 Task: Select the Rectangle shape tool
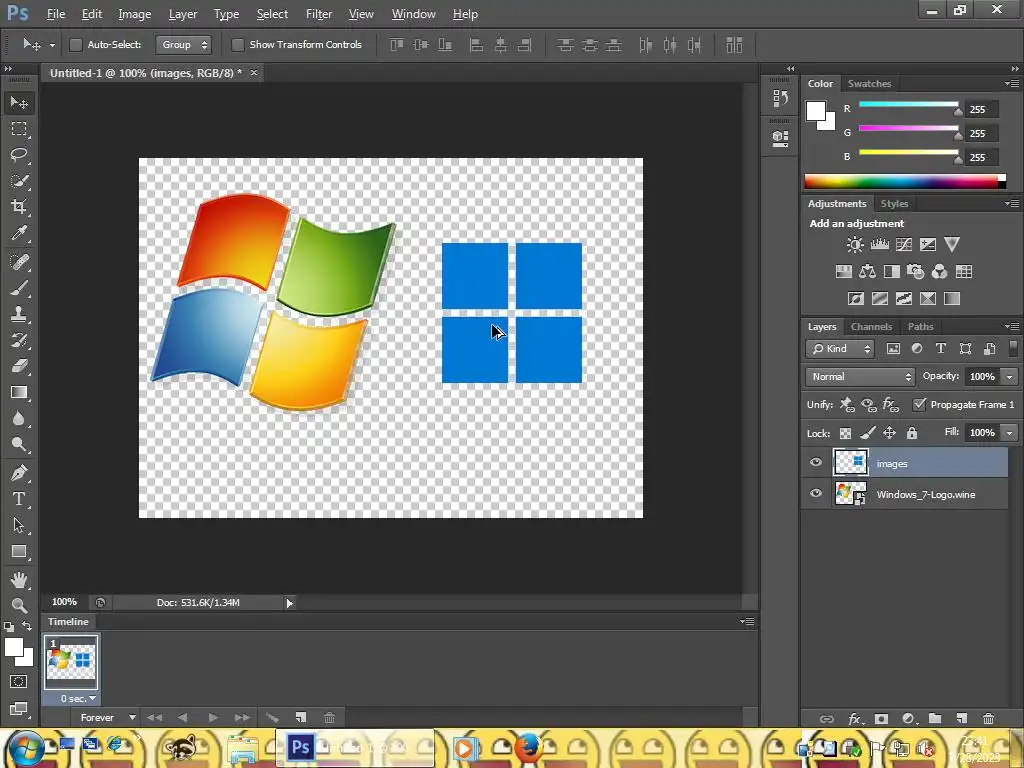click(19, 551)
